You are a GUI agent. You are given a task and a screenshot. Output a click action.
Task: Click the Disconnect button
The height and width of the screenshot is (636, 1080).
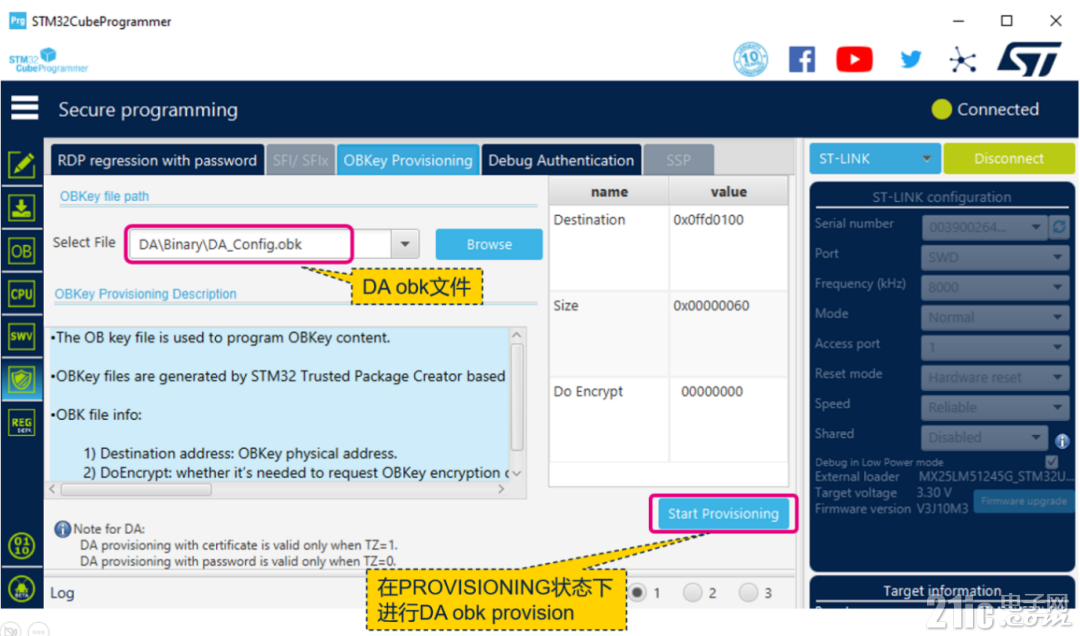pos(1009,158)
